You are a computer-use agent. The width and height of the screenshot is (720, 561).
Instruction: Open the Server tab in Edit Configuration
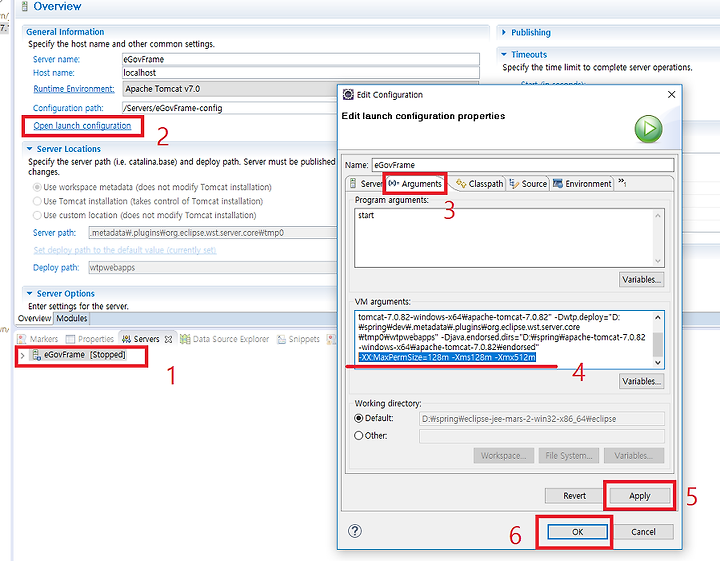[366, 184]
